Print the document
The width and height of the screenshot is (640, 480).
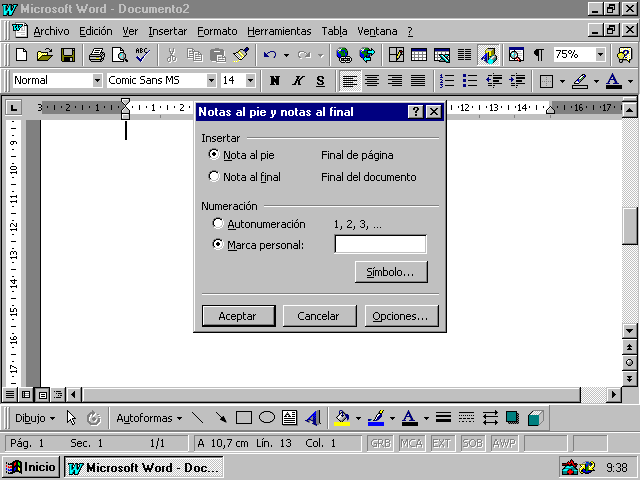click(x=97, y=55)
